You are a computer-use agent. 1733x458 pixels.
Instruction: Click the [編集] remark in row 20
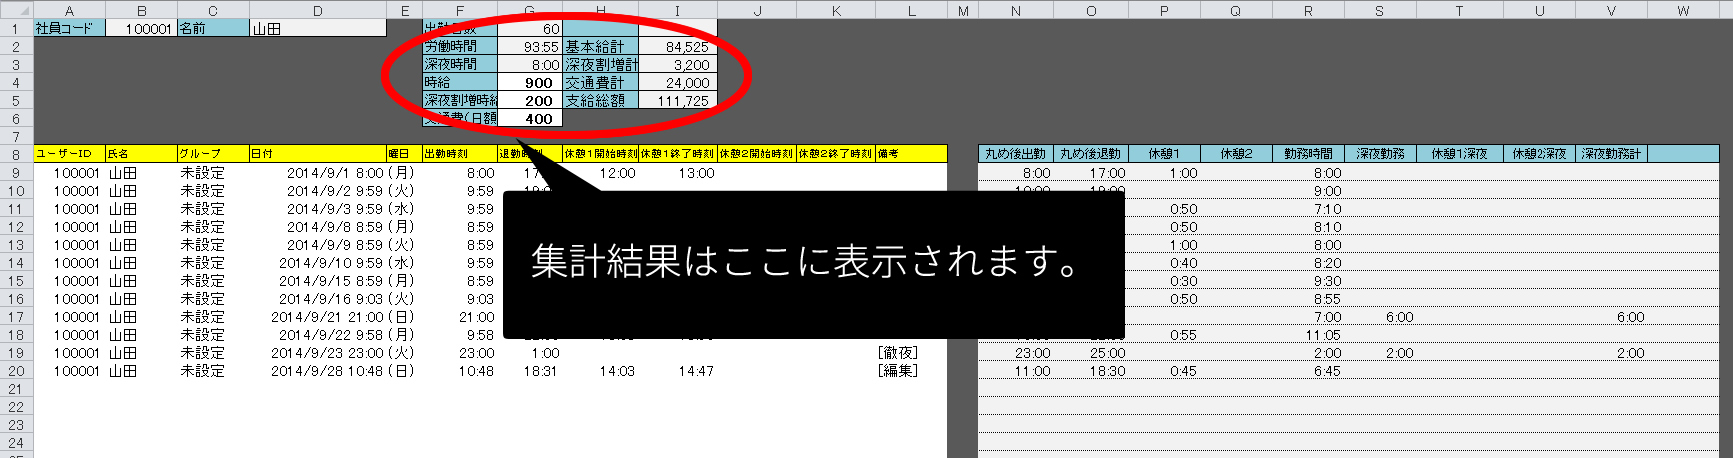pos(897,371)
